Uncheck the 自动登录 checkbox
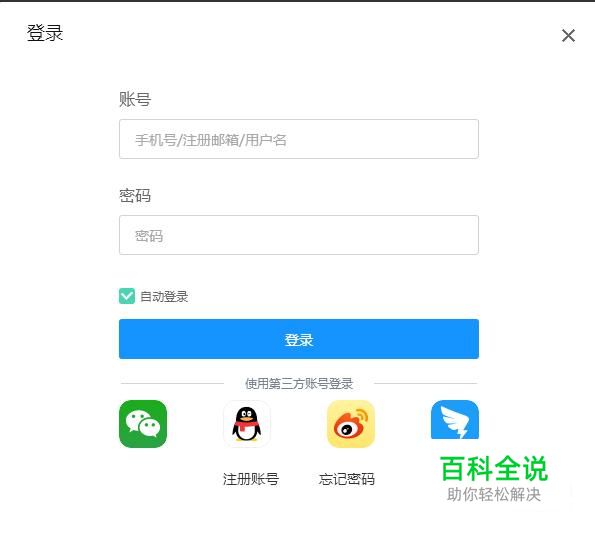The height and width of the screenshot is (536, 595). coord(127,296)
